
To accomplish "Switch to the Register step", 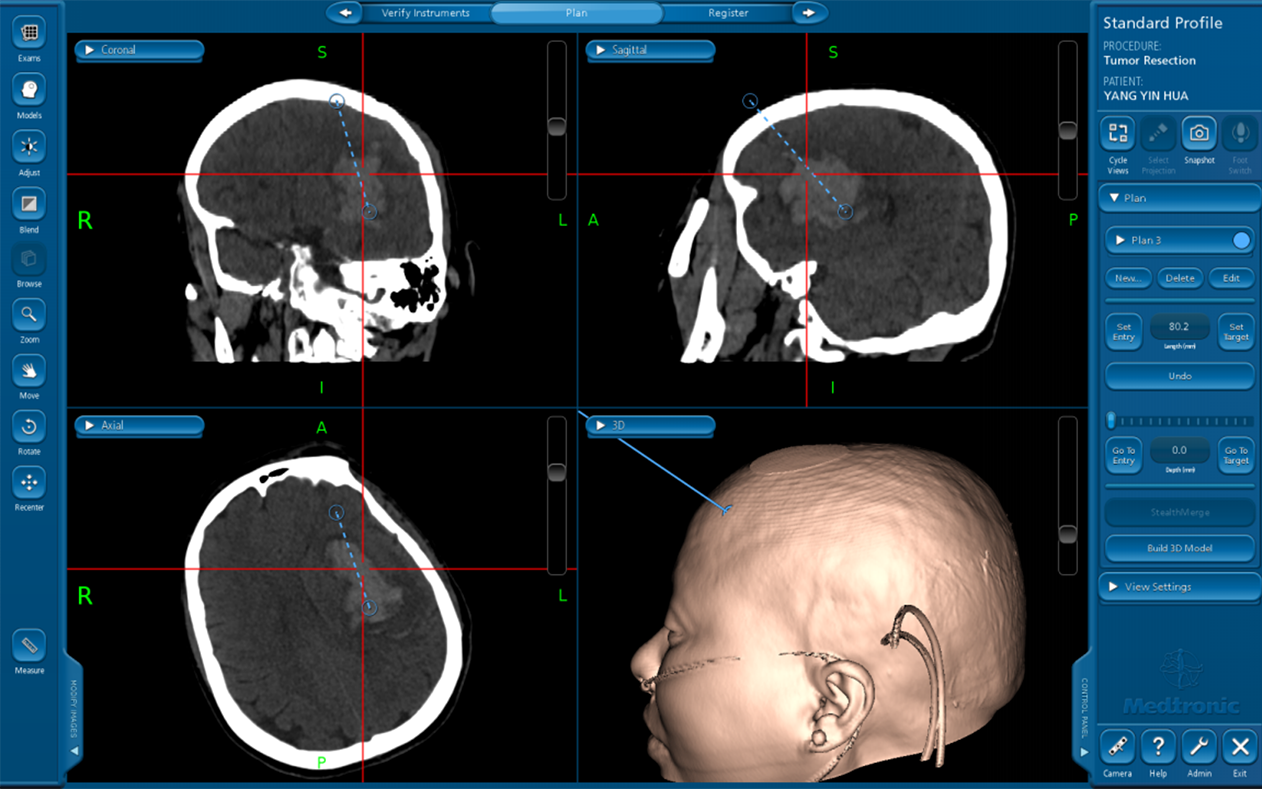I will coord(728,13).
